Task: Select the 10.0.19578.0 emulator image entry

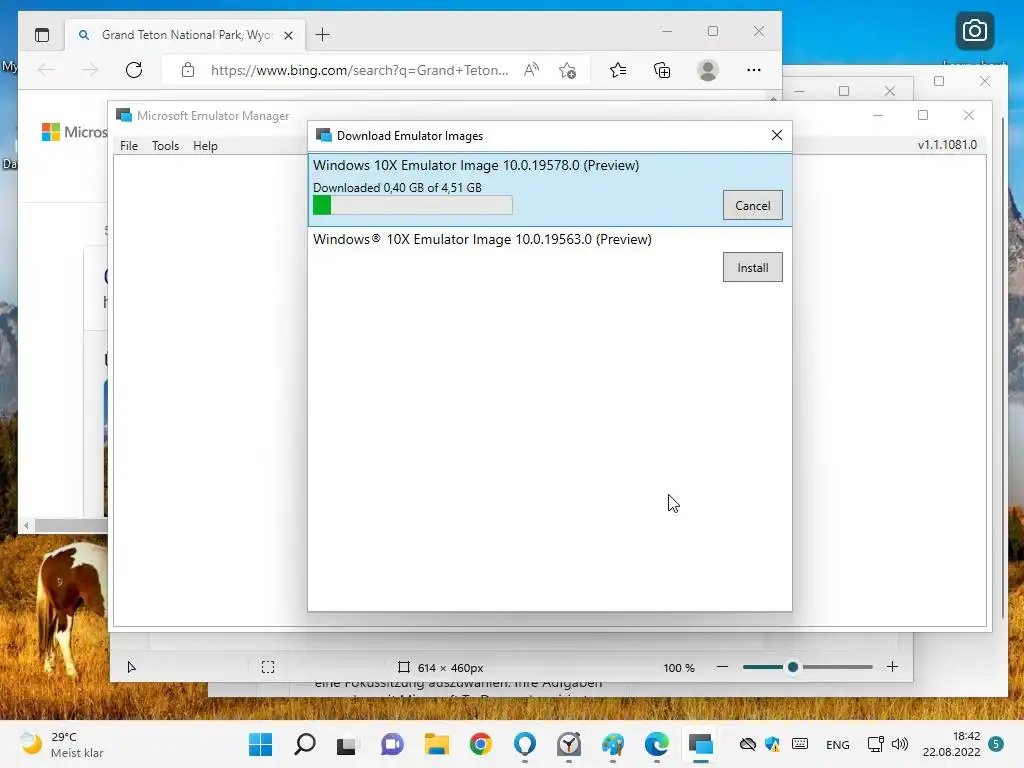Action: coord(550,190)
